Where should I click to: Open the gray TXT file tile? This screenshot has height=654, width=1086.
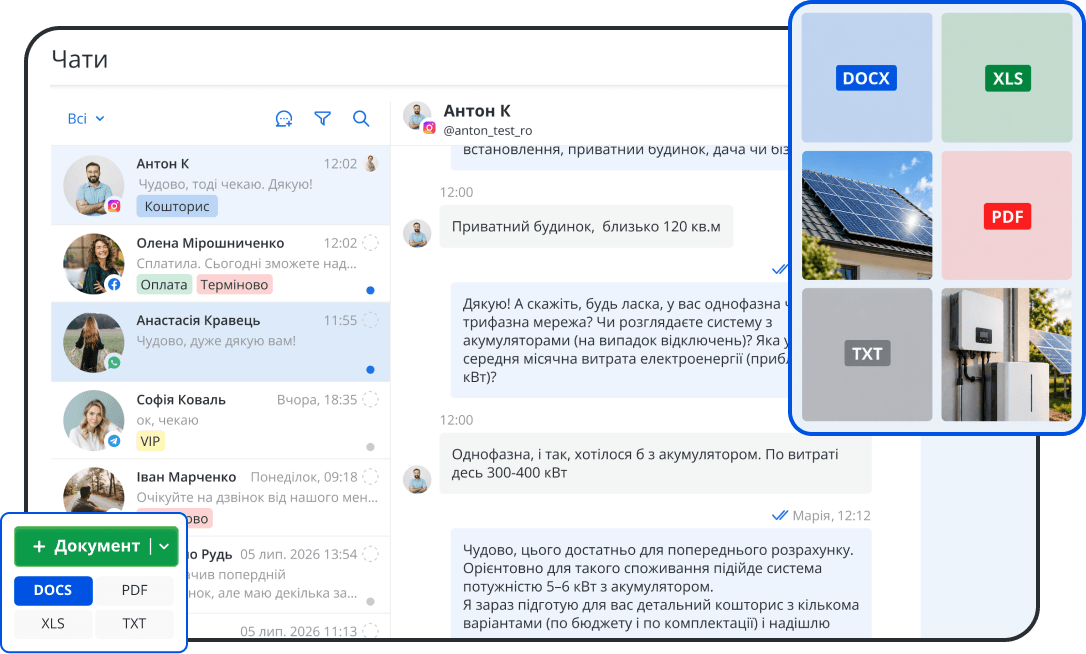coord(866,354)
